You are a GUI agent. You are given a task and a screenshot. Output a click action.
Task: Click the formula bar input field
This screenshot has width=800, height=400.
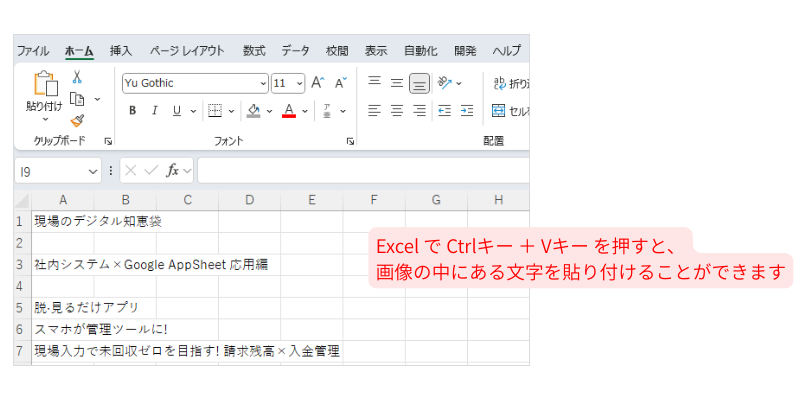pos(363,170)
